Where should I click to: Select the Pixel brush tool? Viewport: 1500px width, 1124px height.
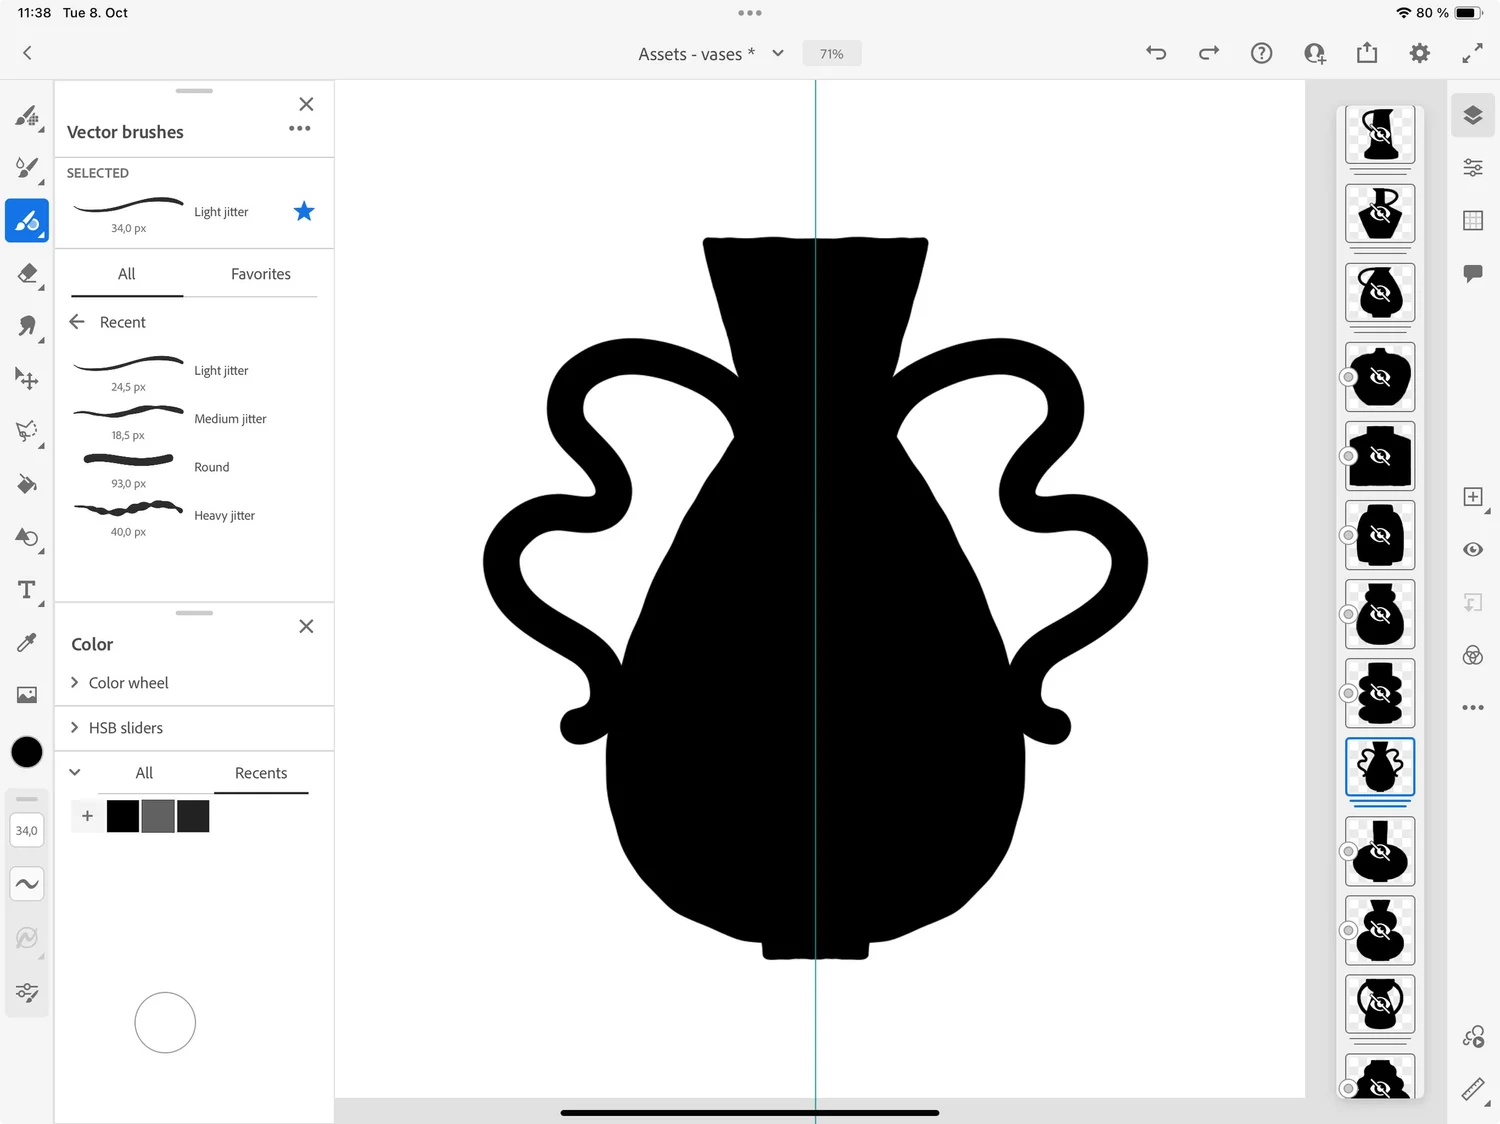click(27, 118)
